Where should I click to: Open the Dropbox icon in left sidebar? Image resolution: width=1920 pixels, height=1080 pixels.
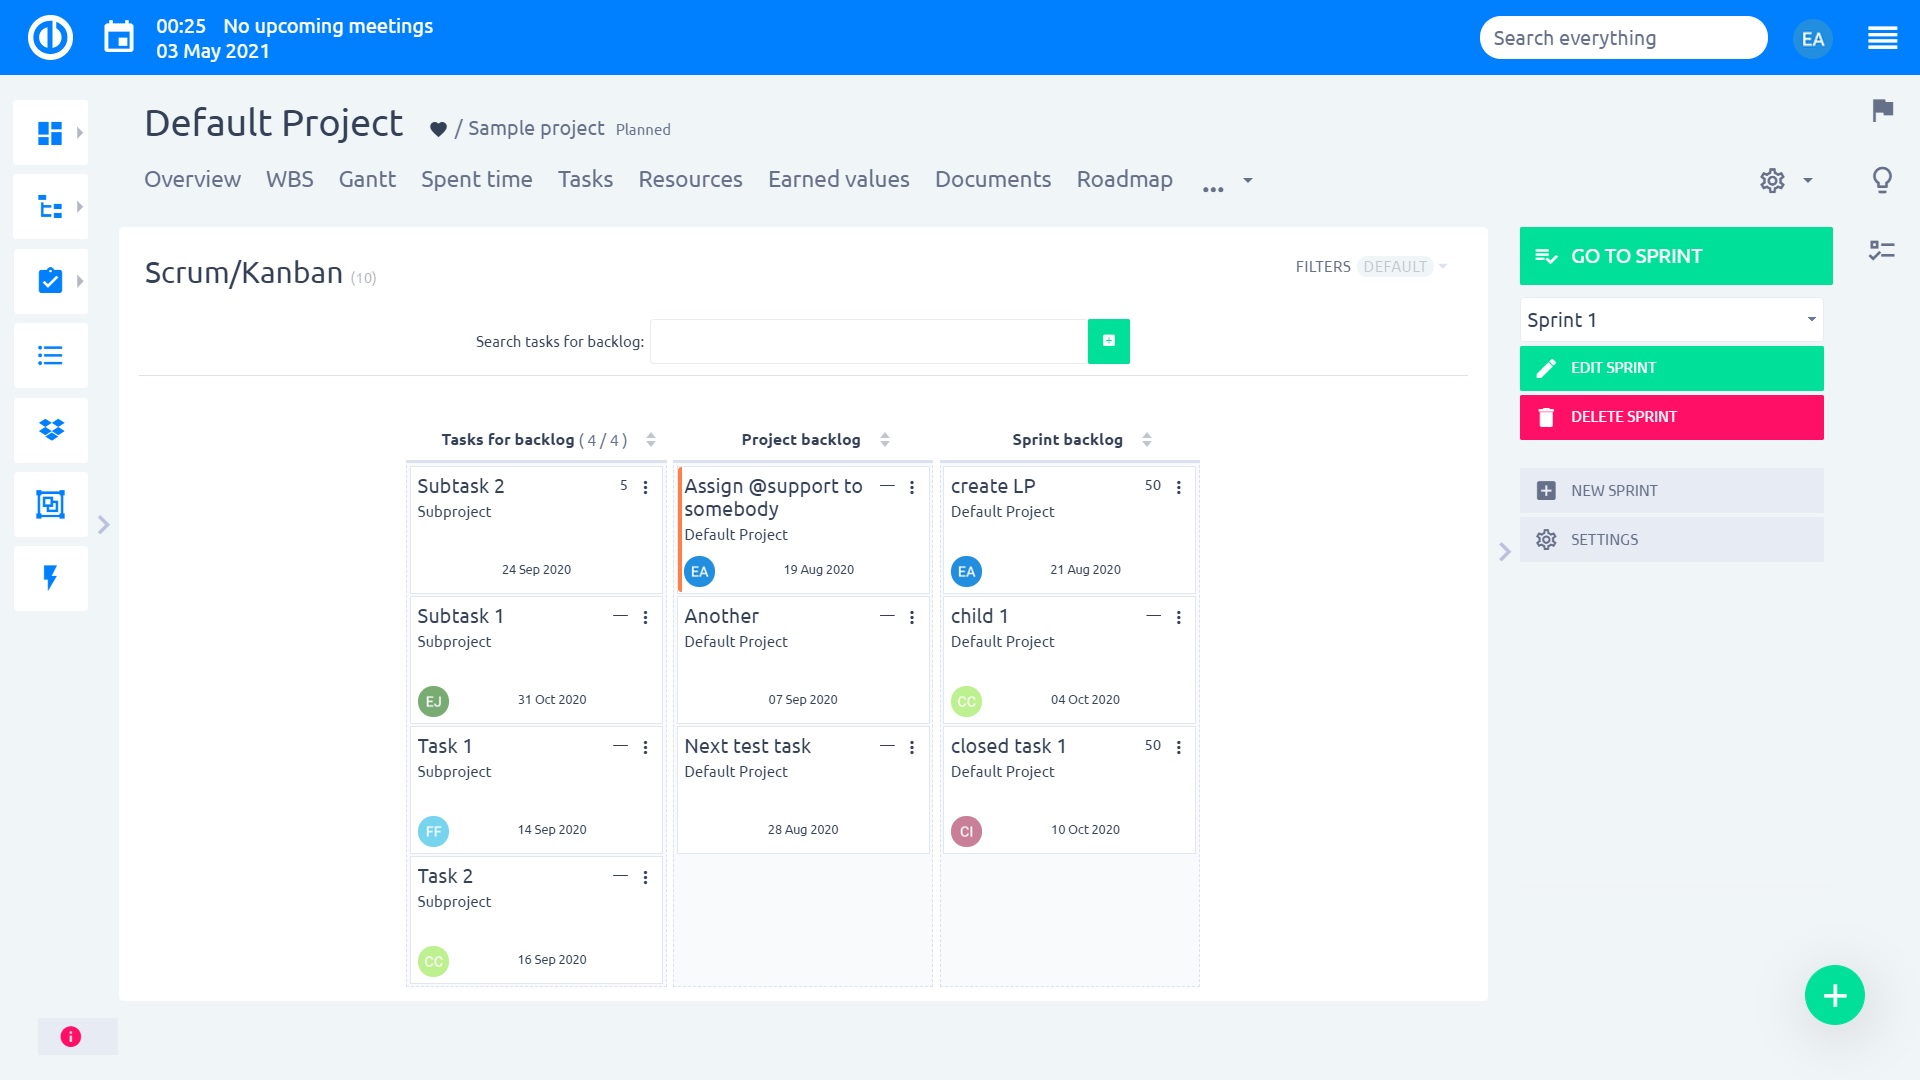pos(51,430)
